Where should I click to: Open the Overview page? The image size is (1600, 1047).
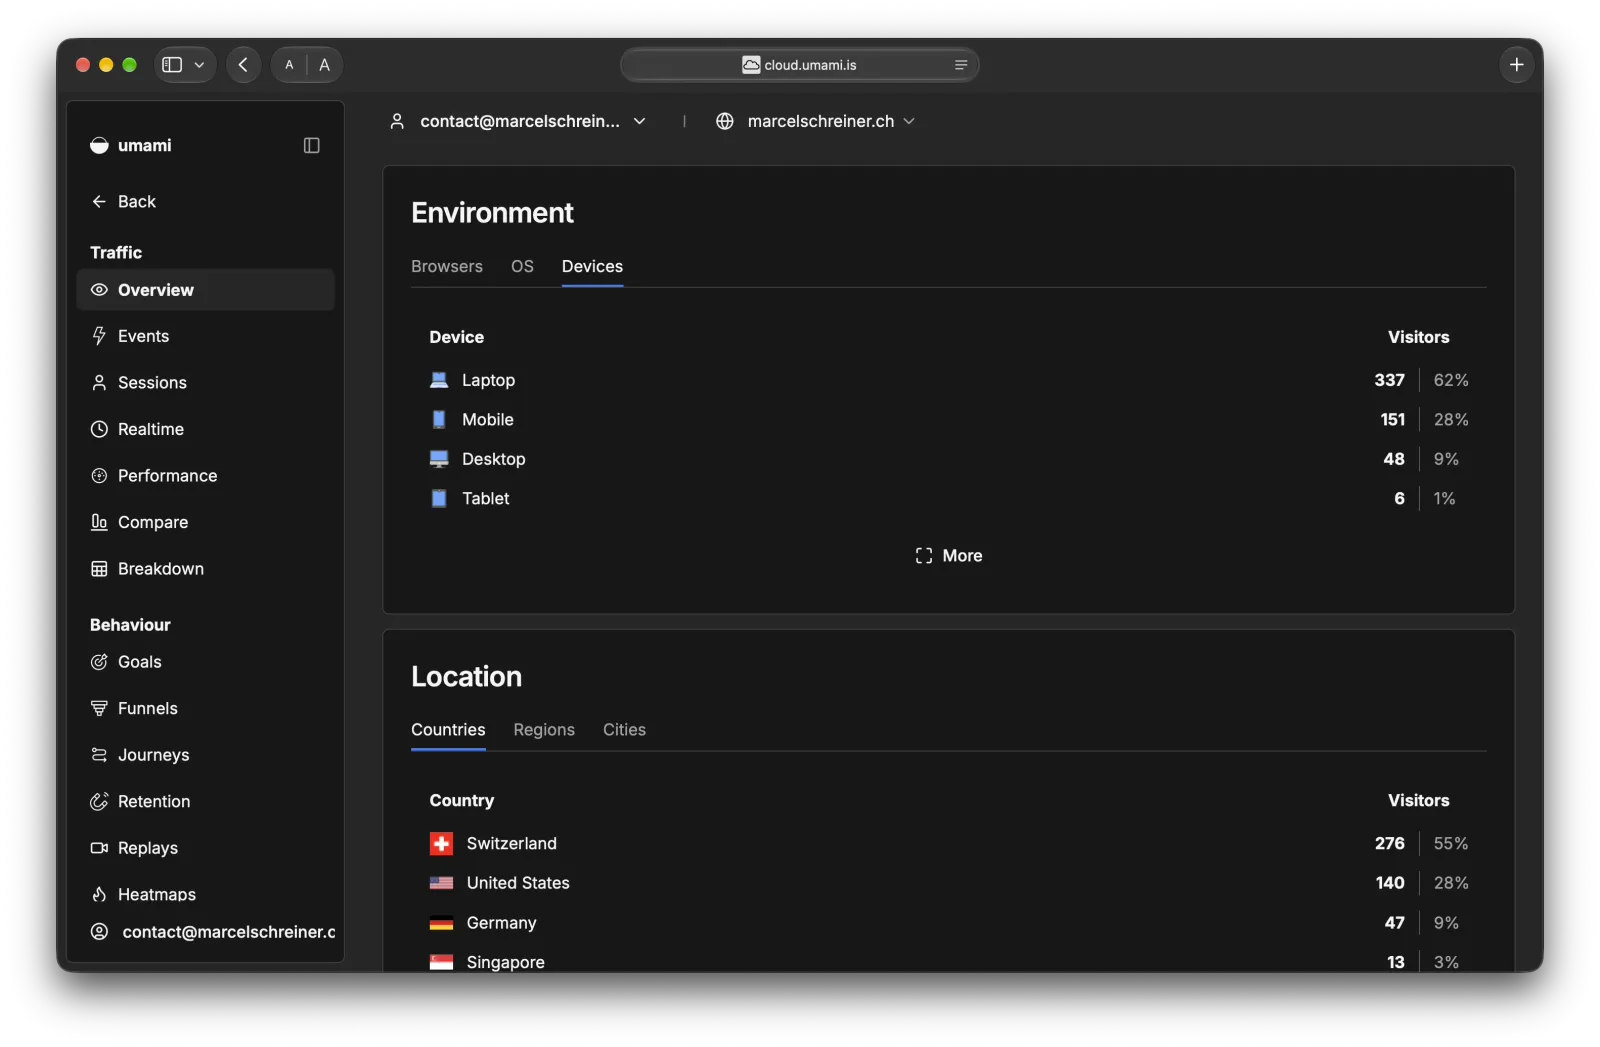pos(205,290)
